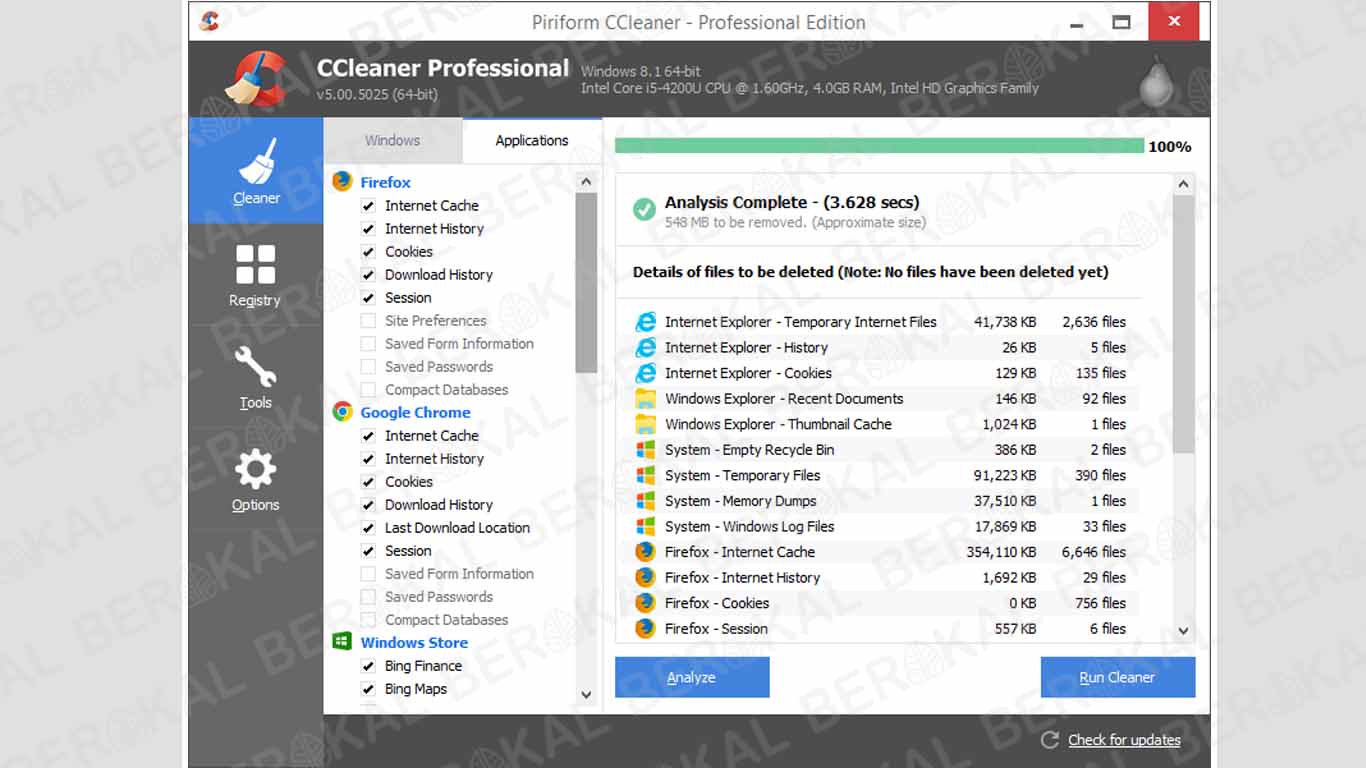1366x768 pixels.
Task: Select the Firefox group heading
Action: click(386, 182)
